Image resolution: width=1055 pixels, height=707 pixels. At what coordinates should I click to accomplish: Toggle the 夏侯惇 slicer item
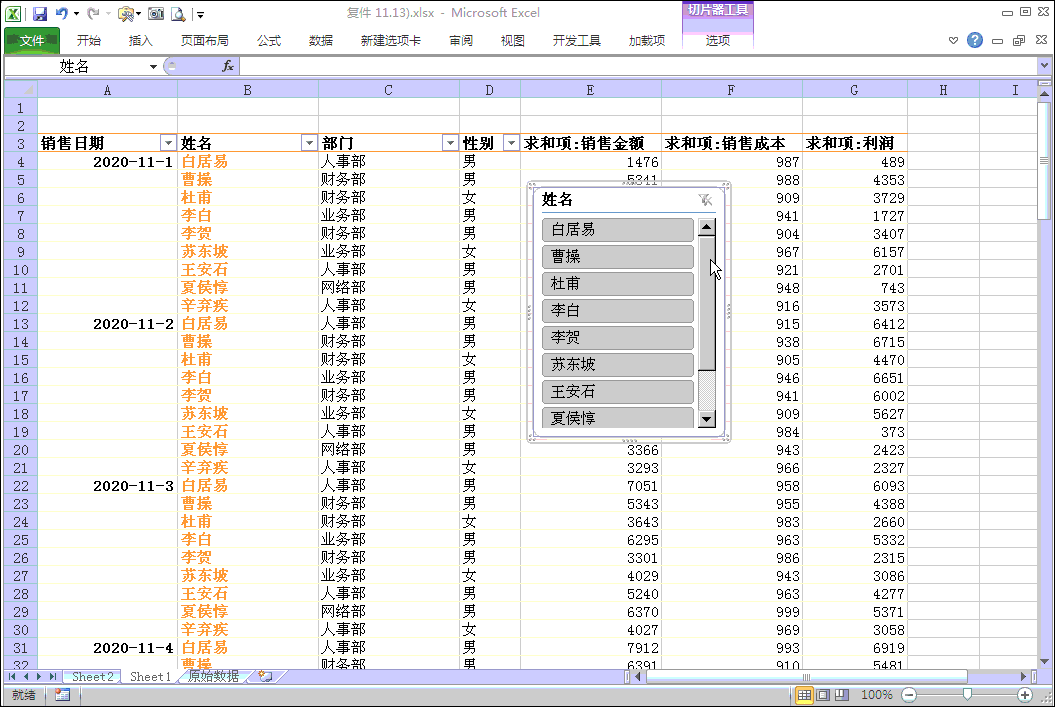coord(618,417)
